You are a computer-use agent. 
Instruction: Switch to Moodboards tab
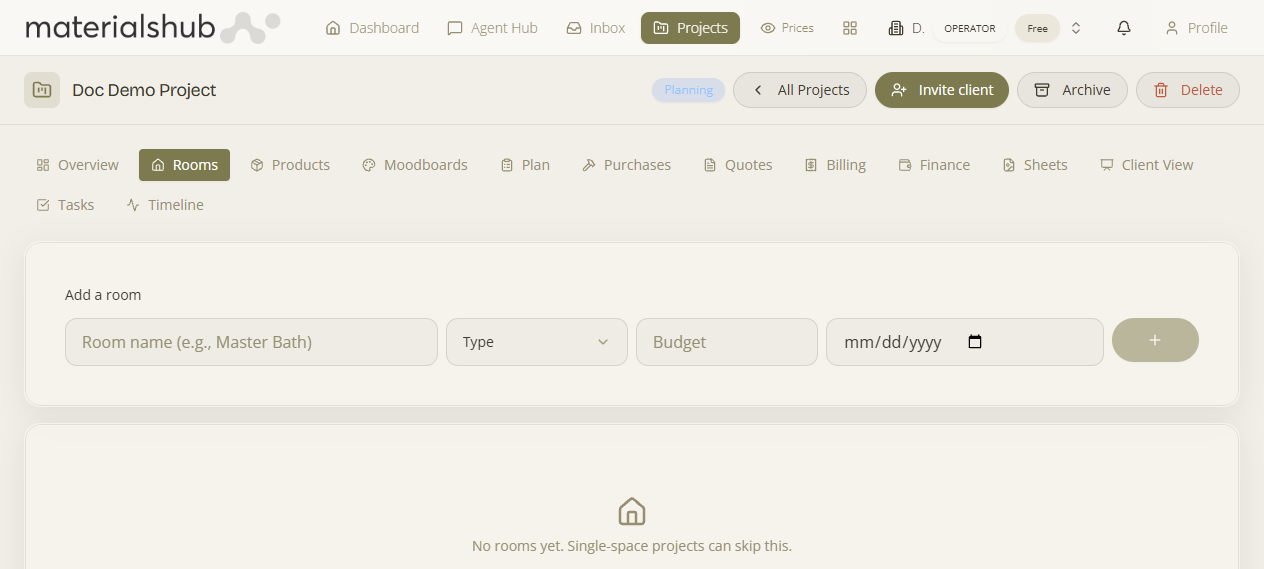[415, 165]
